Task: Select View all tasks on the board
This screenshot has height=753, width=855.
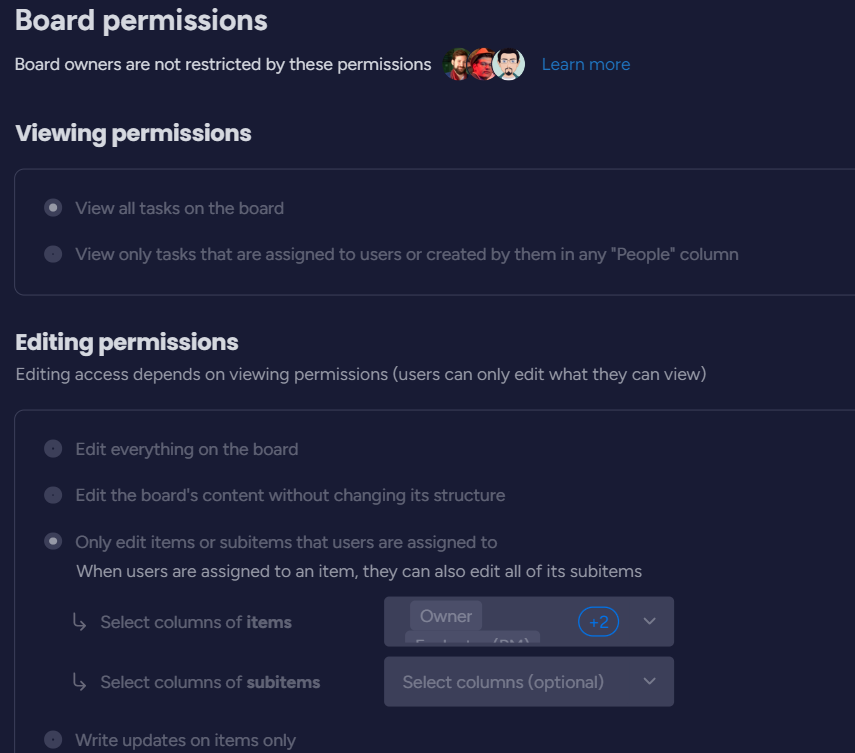Action: click(x=53, y=208)
